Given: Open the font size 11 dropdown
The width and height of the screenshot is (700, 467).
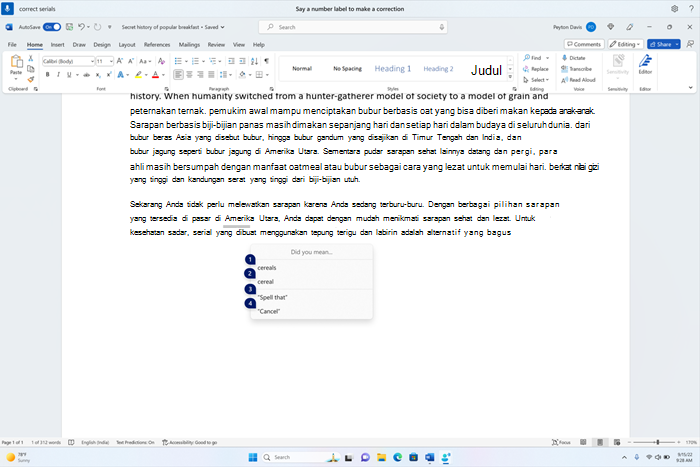Looking at the screenshot, I should (x=111, y=61).
